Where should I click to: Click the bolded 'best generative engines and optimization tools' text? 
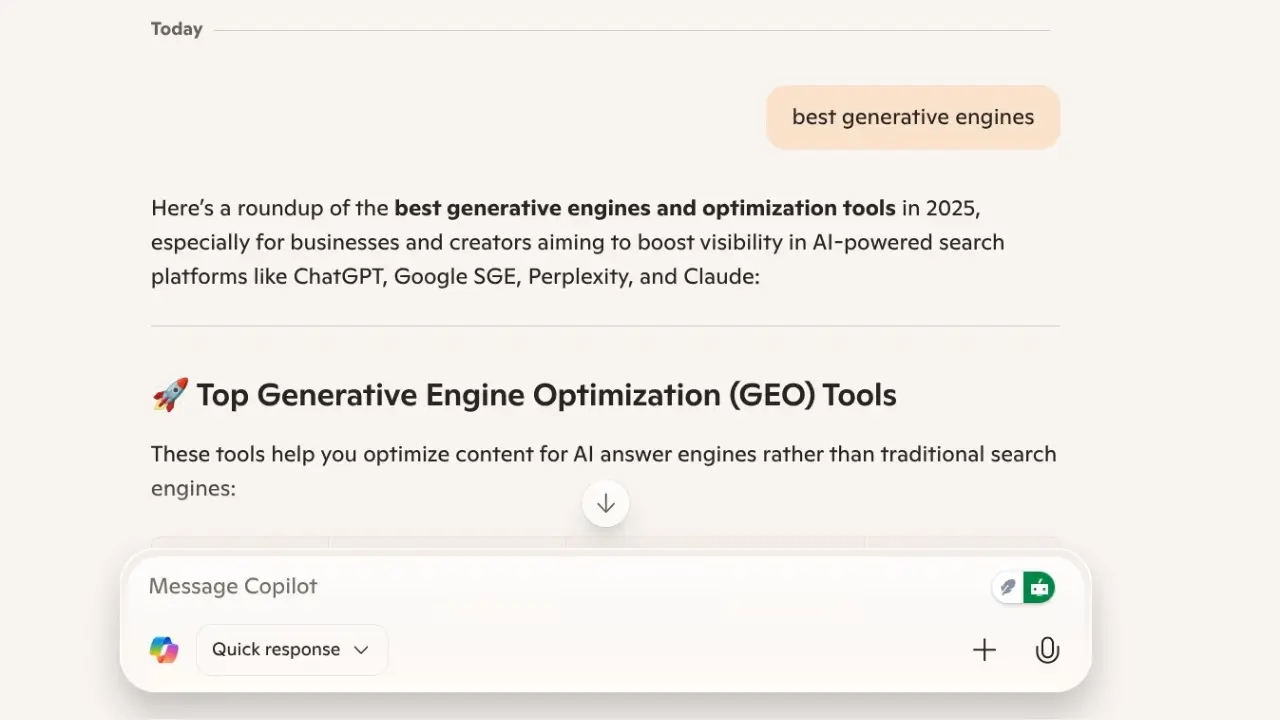644,208
